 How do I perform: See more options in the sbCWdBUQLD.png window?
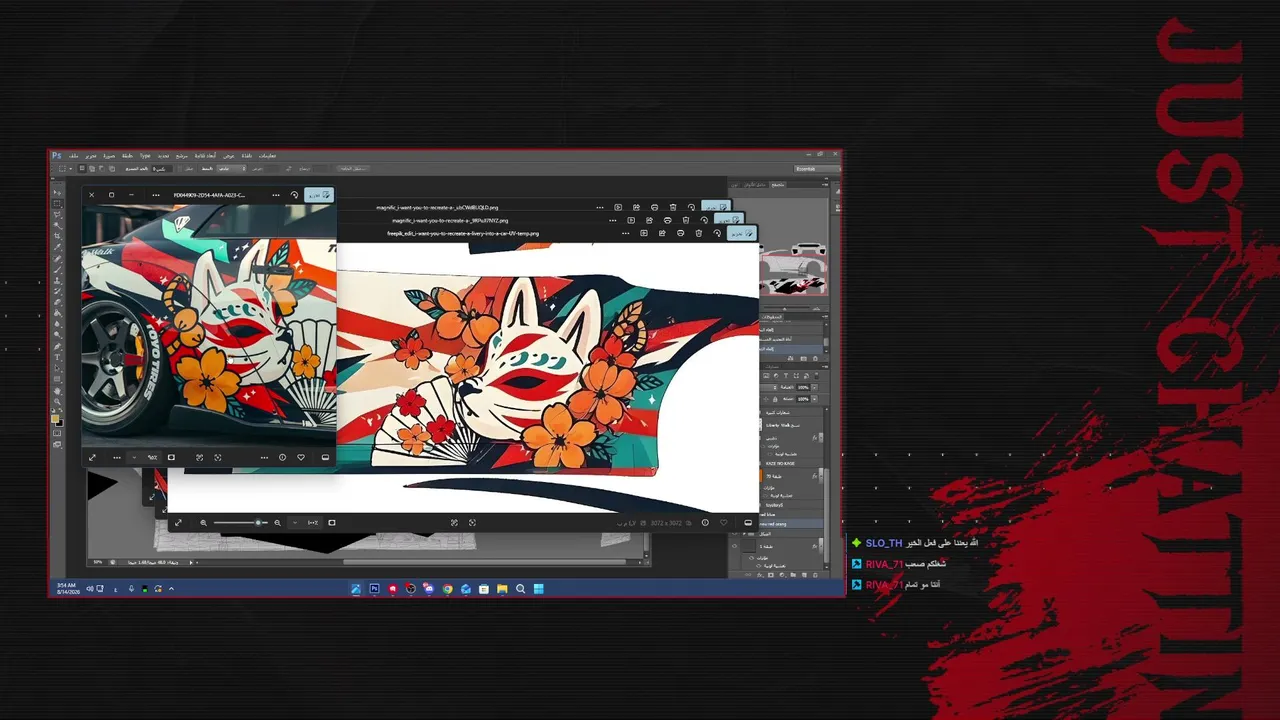pos(600,207)
